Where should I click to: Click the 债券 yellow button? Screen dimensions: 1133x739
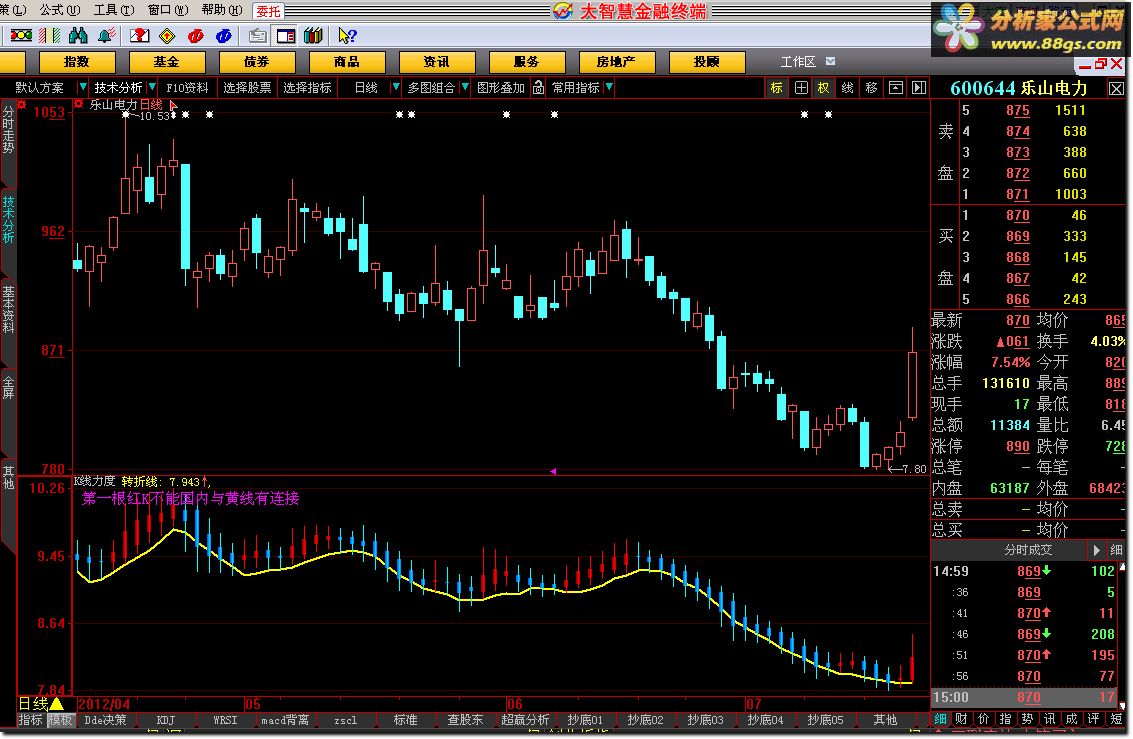(x=257, y=62)
